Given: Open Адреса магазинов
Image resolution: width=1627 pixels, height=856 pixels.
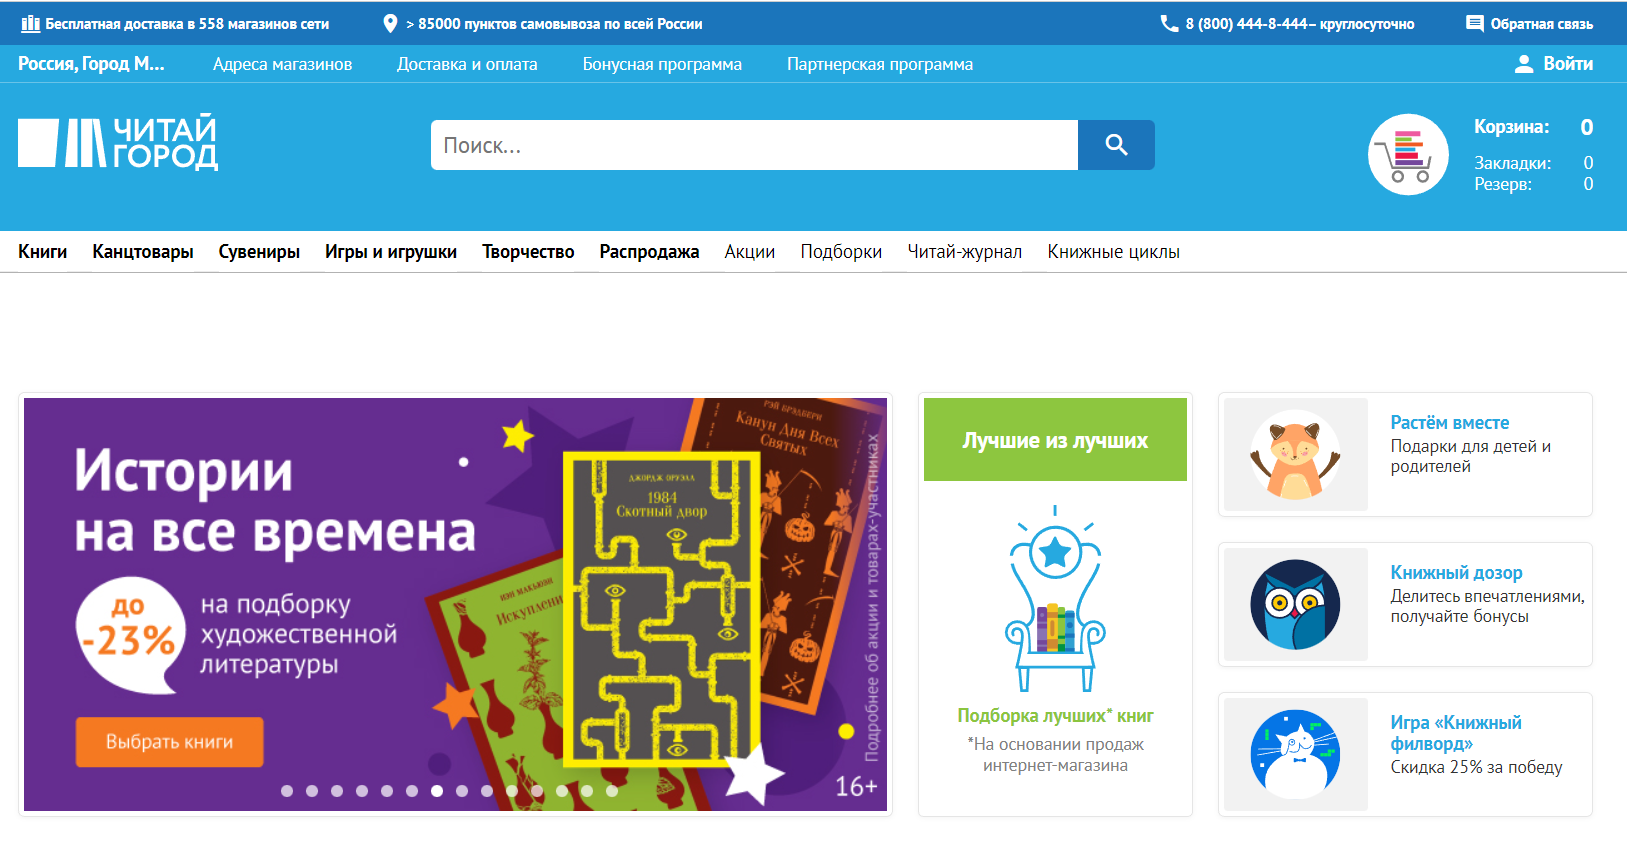Looking at the screenshot, I should [282, 64].
